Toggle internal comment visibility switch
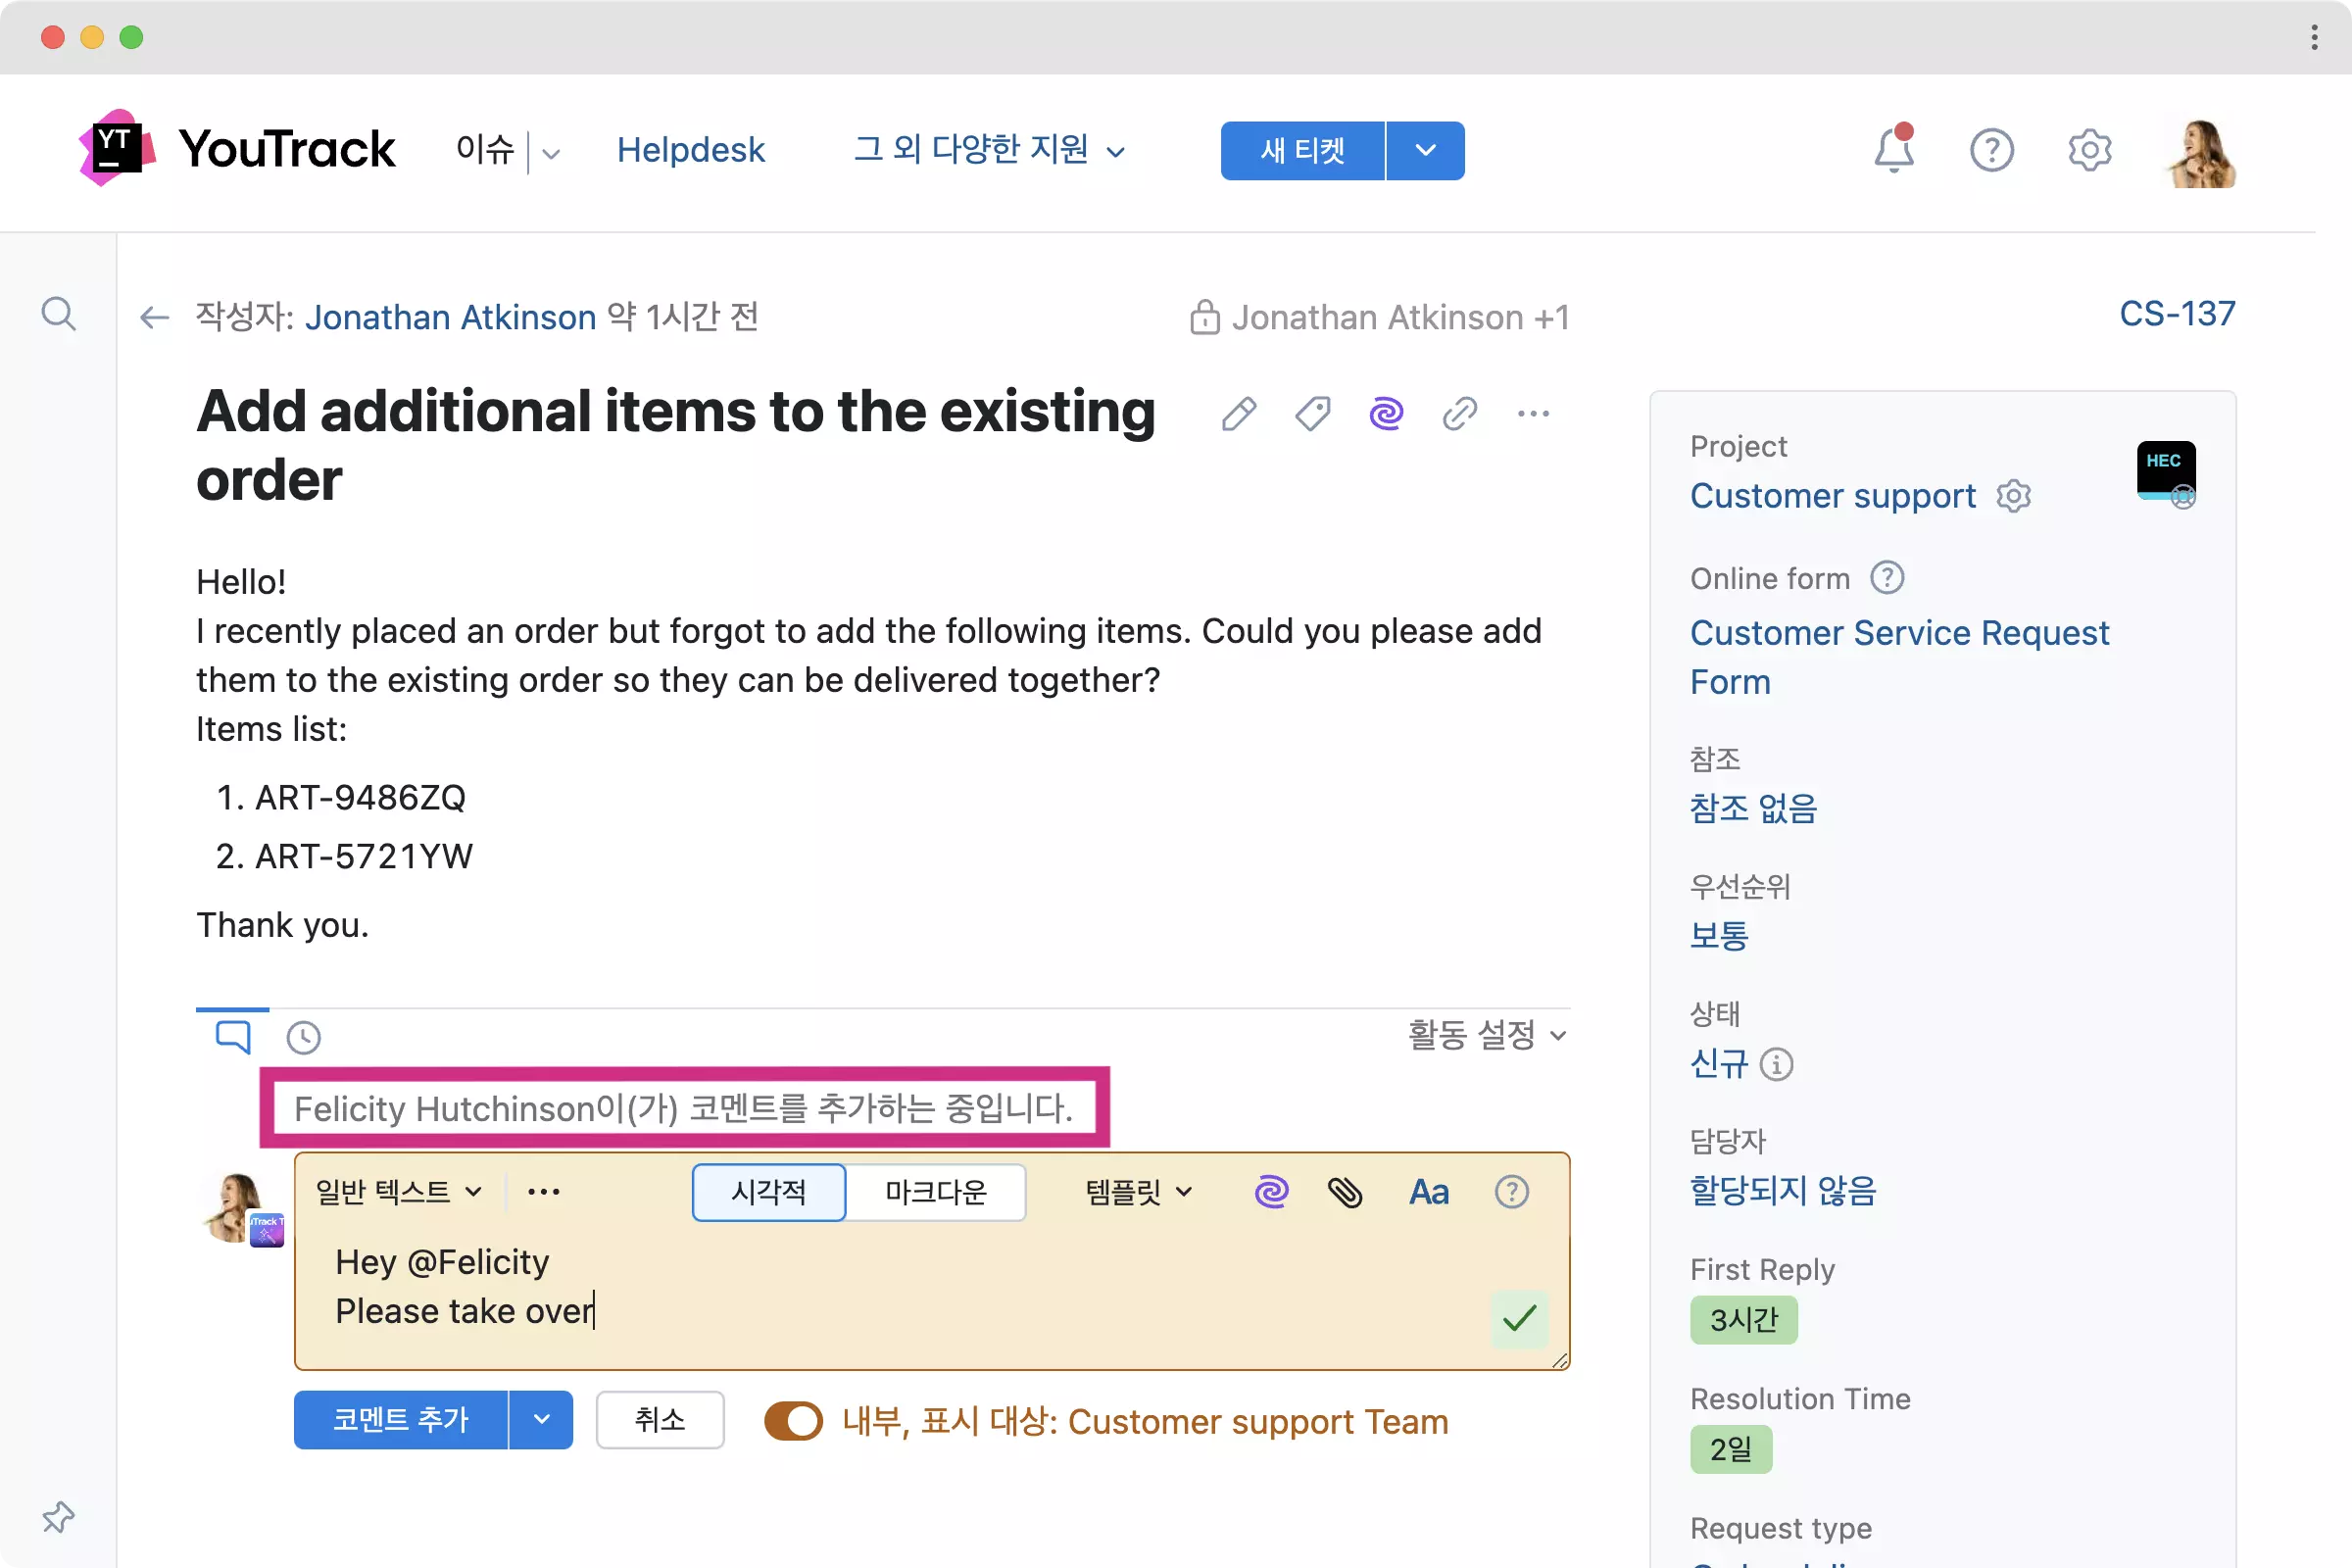Screen dimensions: 2352x1568 point(793,1421)
